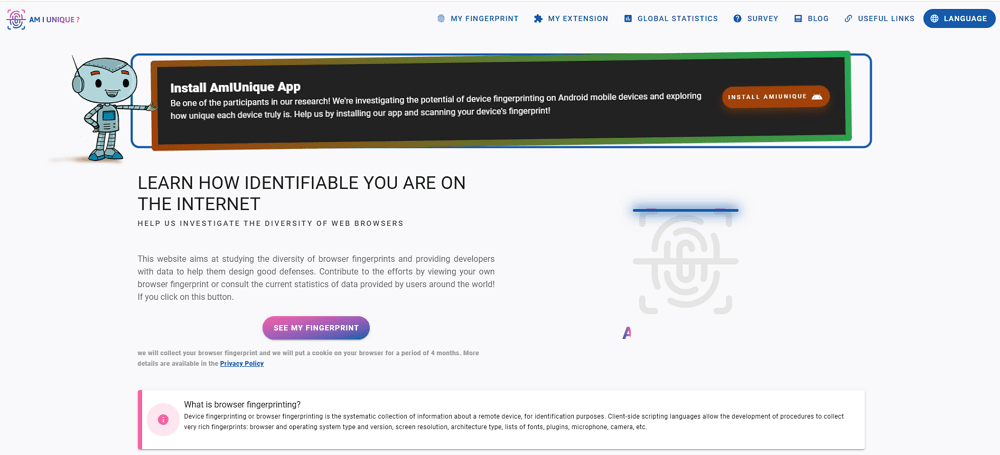Screen dimensions: 1000x455
Task: Click the puzzle piece icon beside My Extension
Action: click(538, 19)
